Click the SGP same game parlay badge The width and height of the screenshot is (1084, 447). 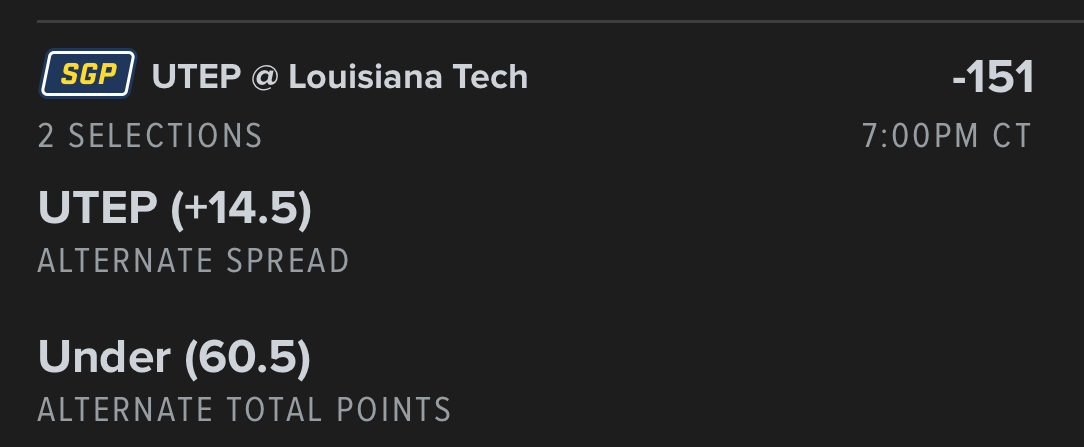(88, 75)
